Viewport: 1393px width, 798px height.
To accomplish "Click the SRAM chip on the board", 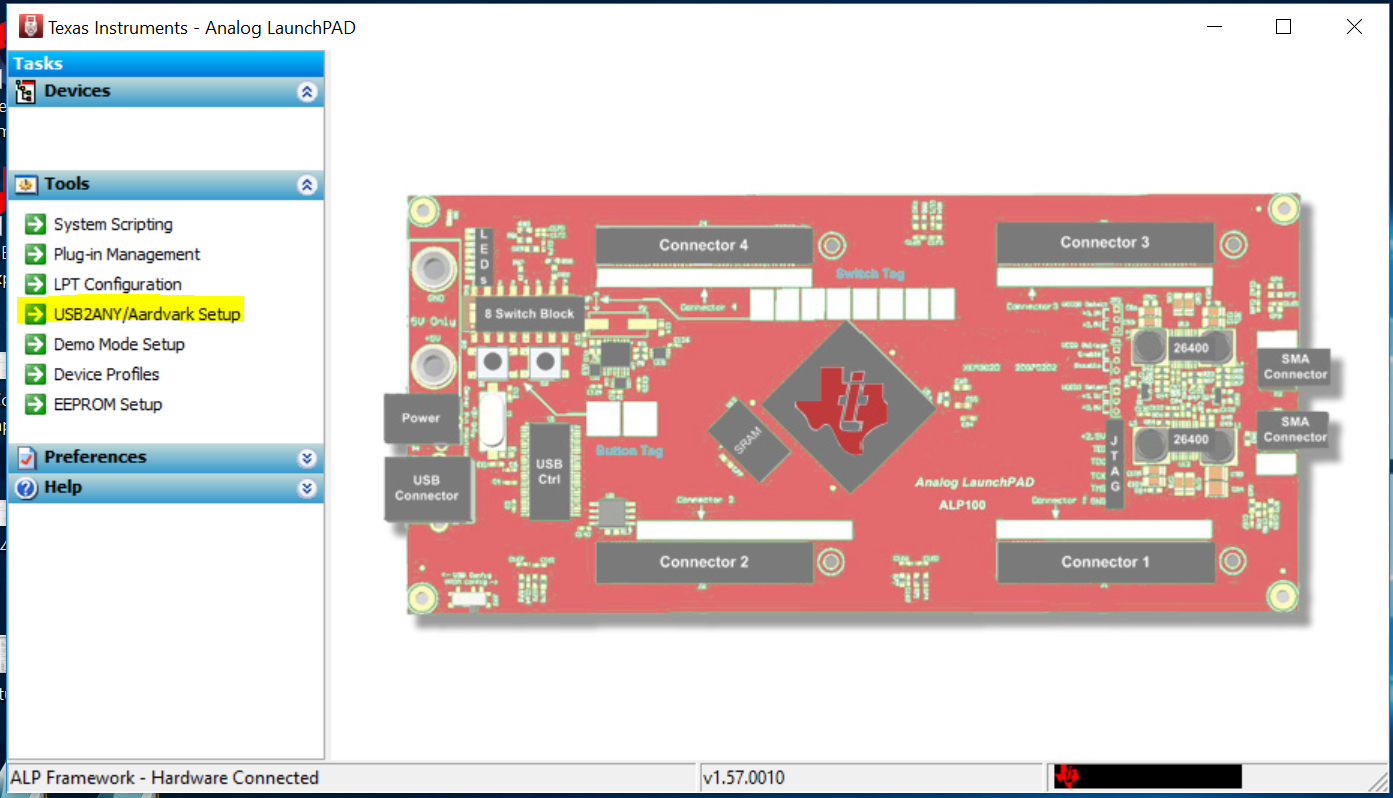I will pyautogui.click(x=748, y=443).
